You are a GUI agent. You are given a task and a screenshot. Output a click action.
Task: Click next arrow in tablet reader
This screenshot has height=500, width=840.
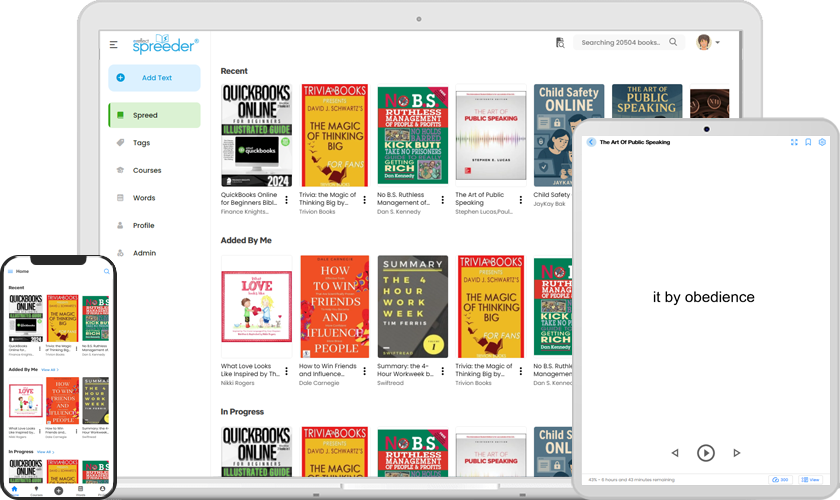coord(737,453)
